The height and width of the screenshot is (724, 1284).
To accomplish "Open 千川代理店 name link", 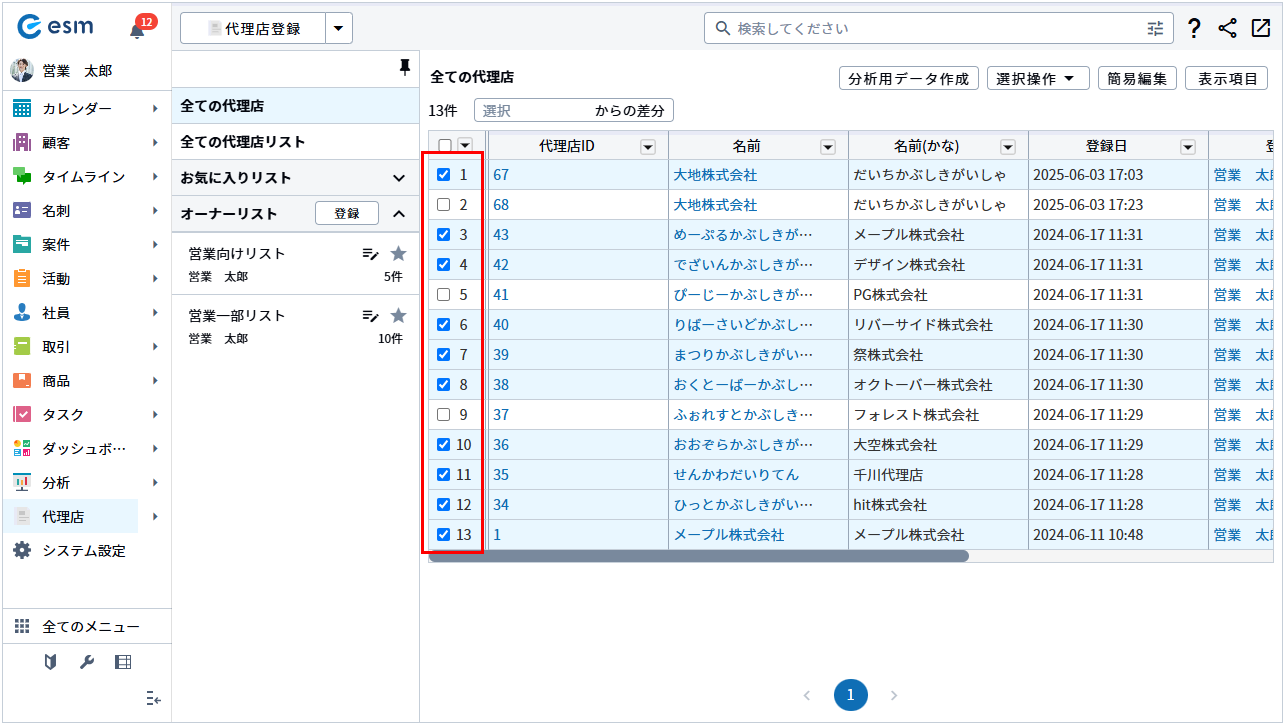I will point(736,475).
